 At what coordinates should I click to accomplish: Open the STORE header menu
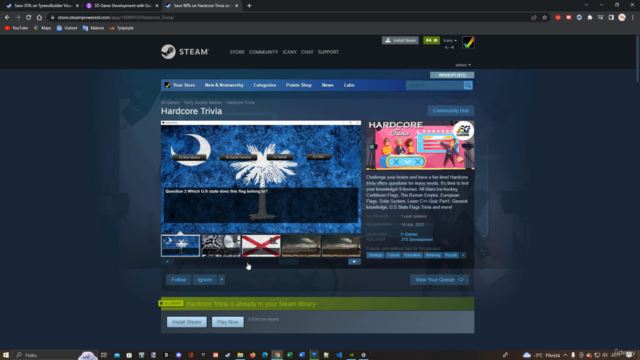237,52
